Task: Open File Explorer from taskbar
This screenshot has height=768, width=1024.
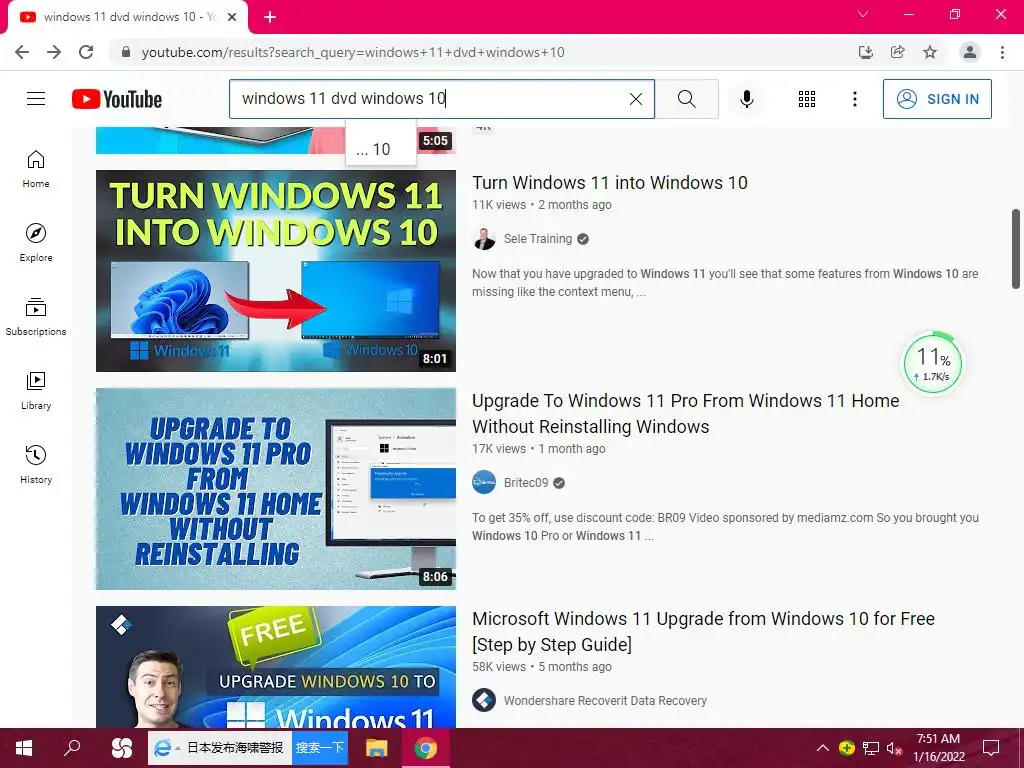Action: tap(376, 748)
